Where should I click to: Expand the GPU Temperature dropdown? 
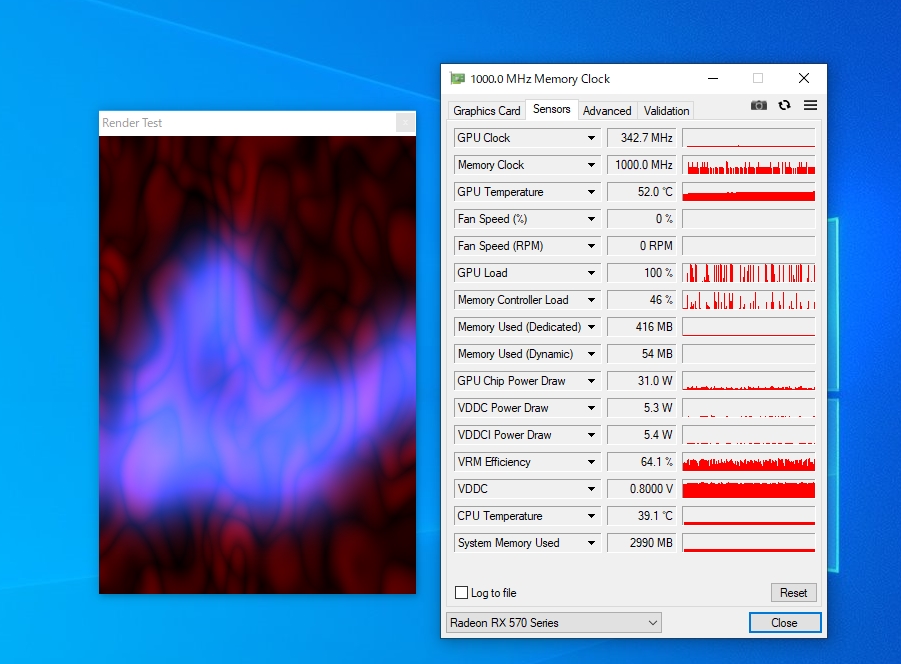pyautogui.click(x=591, y=192)
